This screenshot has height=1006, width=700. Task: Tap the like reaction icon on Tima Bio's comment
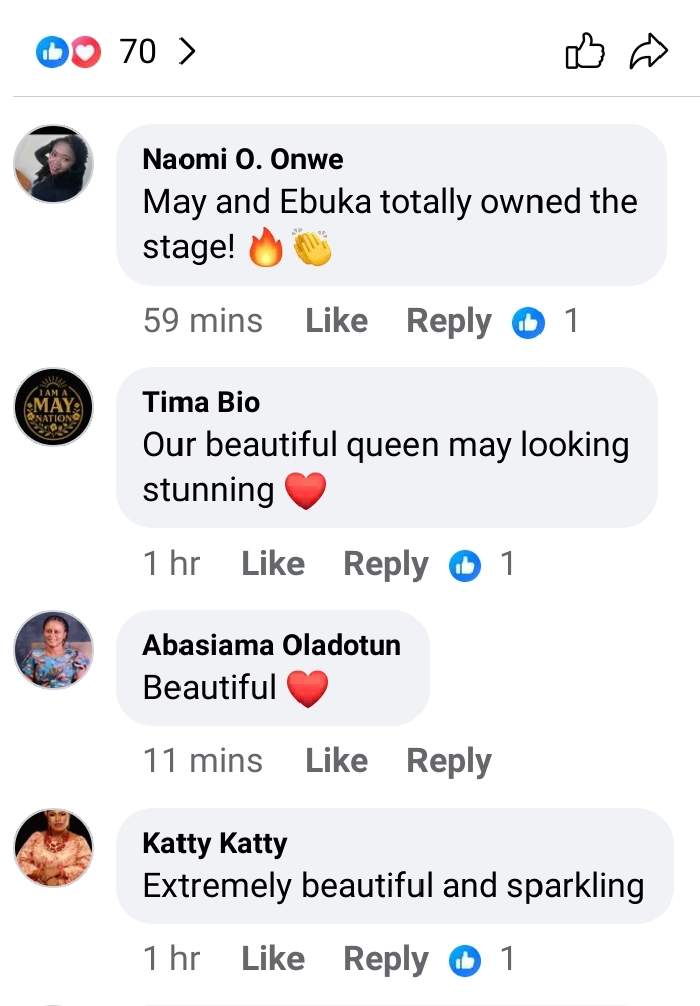(x=464, y=565)
